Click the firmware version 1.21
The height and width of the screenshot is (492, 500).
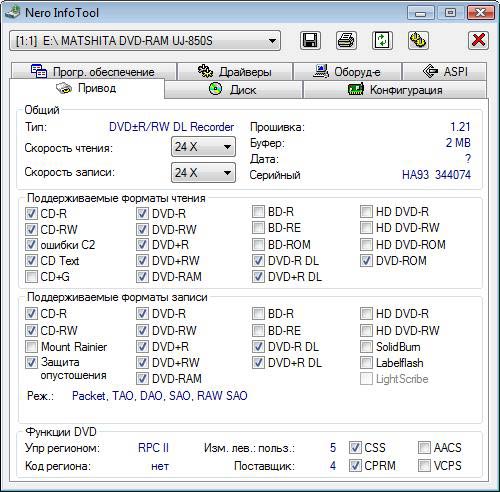click(x=460, y=127)
